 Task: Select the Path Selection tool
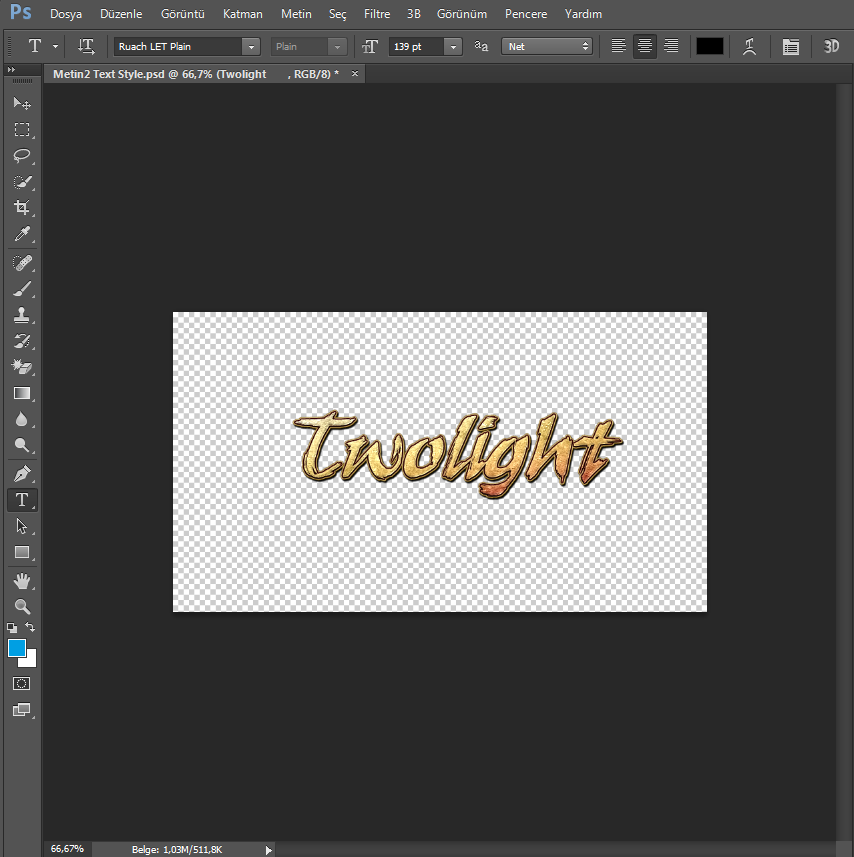point(22,526)
